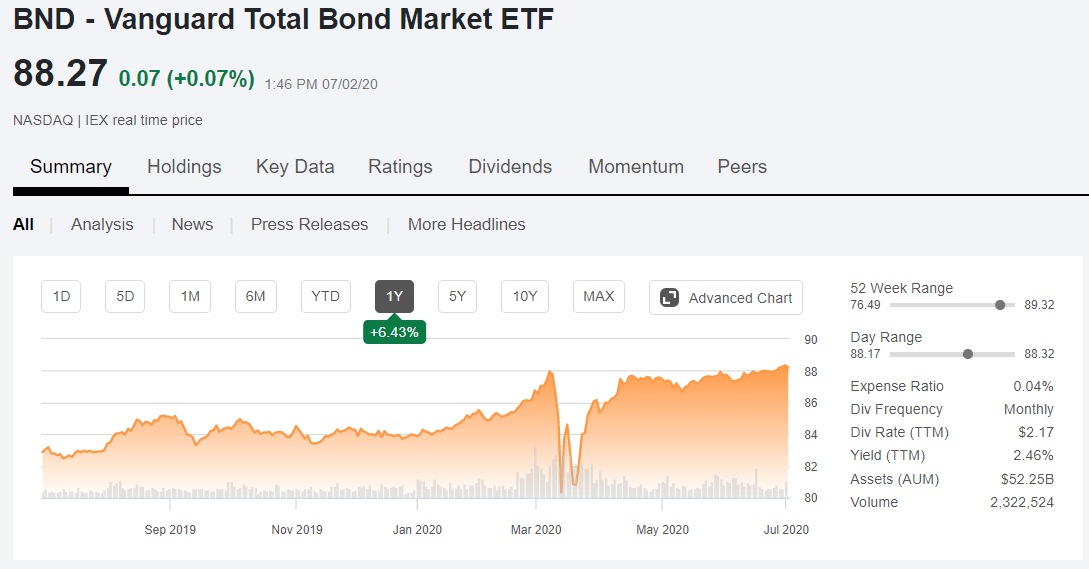Show the 10Y price chart
The height and width of the screenshot is (569, 1089).
click(525, 297)
